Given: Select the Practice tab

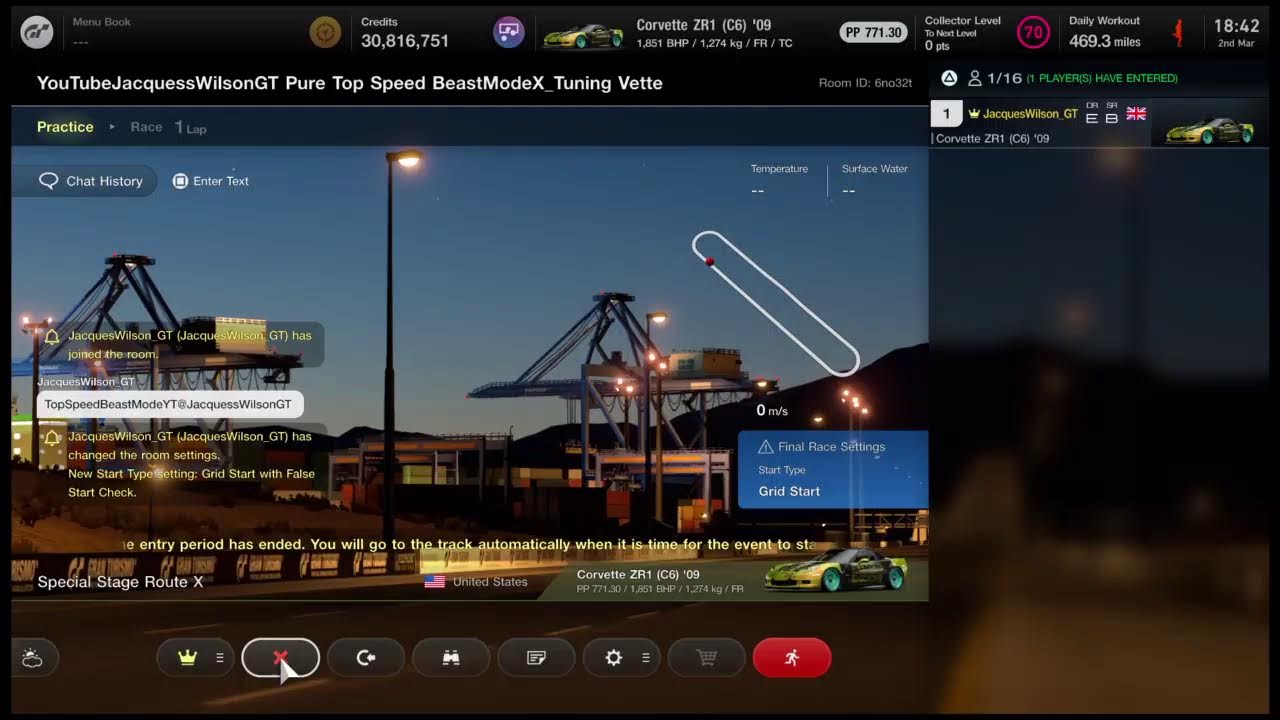Looking at the screenshot, I should pyautogui.click(x=65, y=127).
